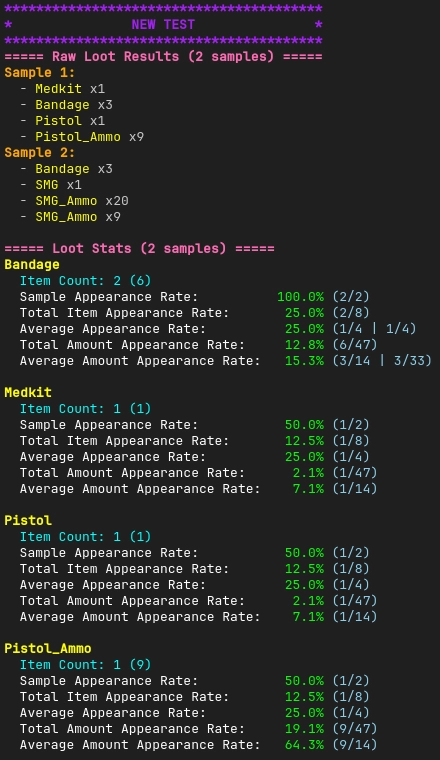
Task: Click the "100.0%" sample appearance value
Action: (x=300, y=296)
